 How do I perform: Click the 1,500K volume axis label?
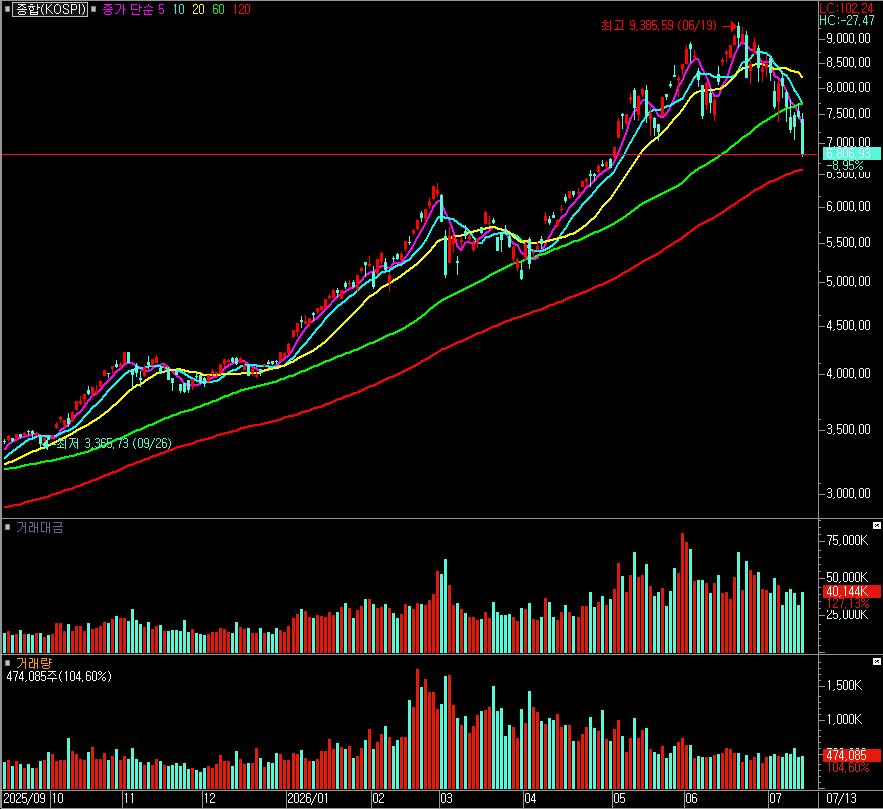(844, 685)
